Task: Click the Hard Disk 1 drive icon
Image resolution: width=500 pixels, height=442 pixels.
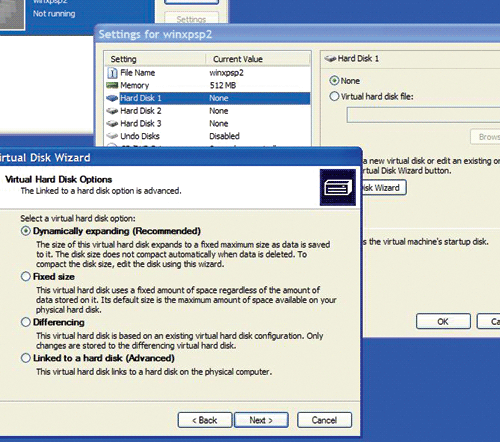Action: (112, 98)
